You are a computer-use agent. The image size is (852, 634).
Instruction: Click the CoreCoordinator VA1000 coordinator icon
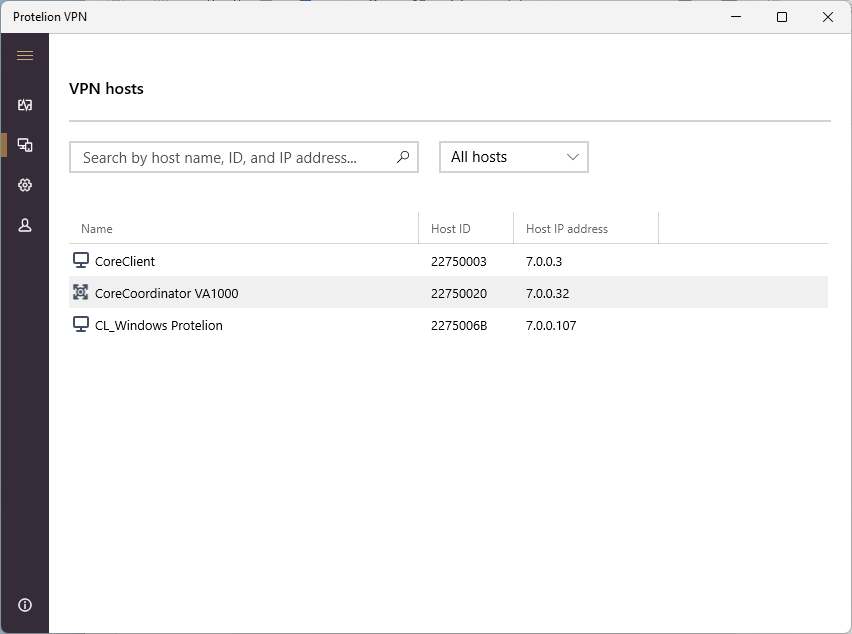(x=81, y=293)
